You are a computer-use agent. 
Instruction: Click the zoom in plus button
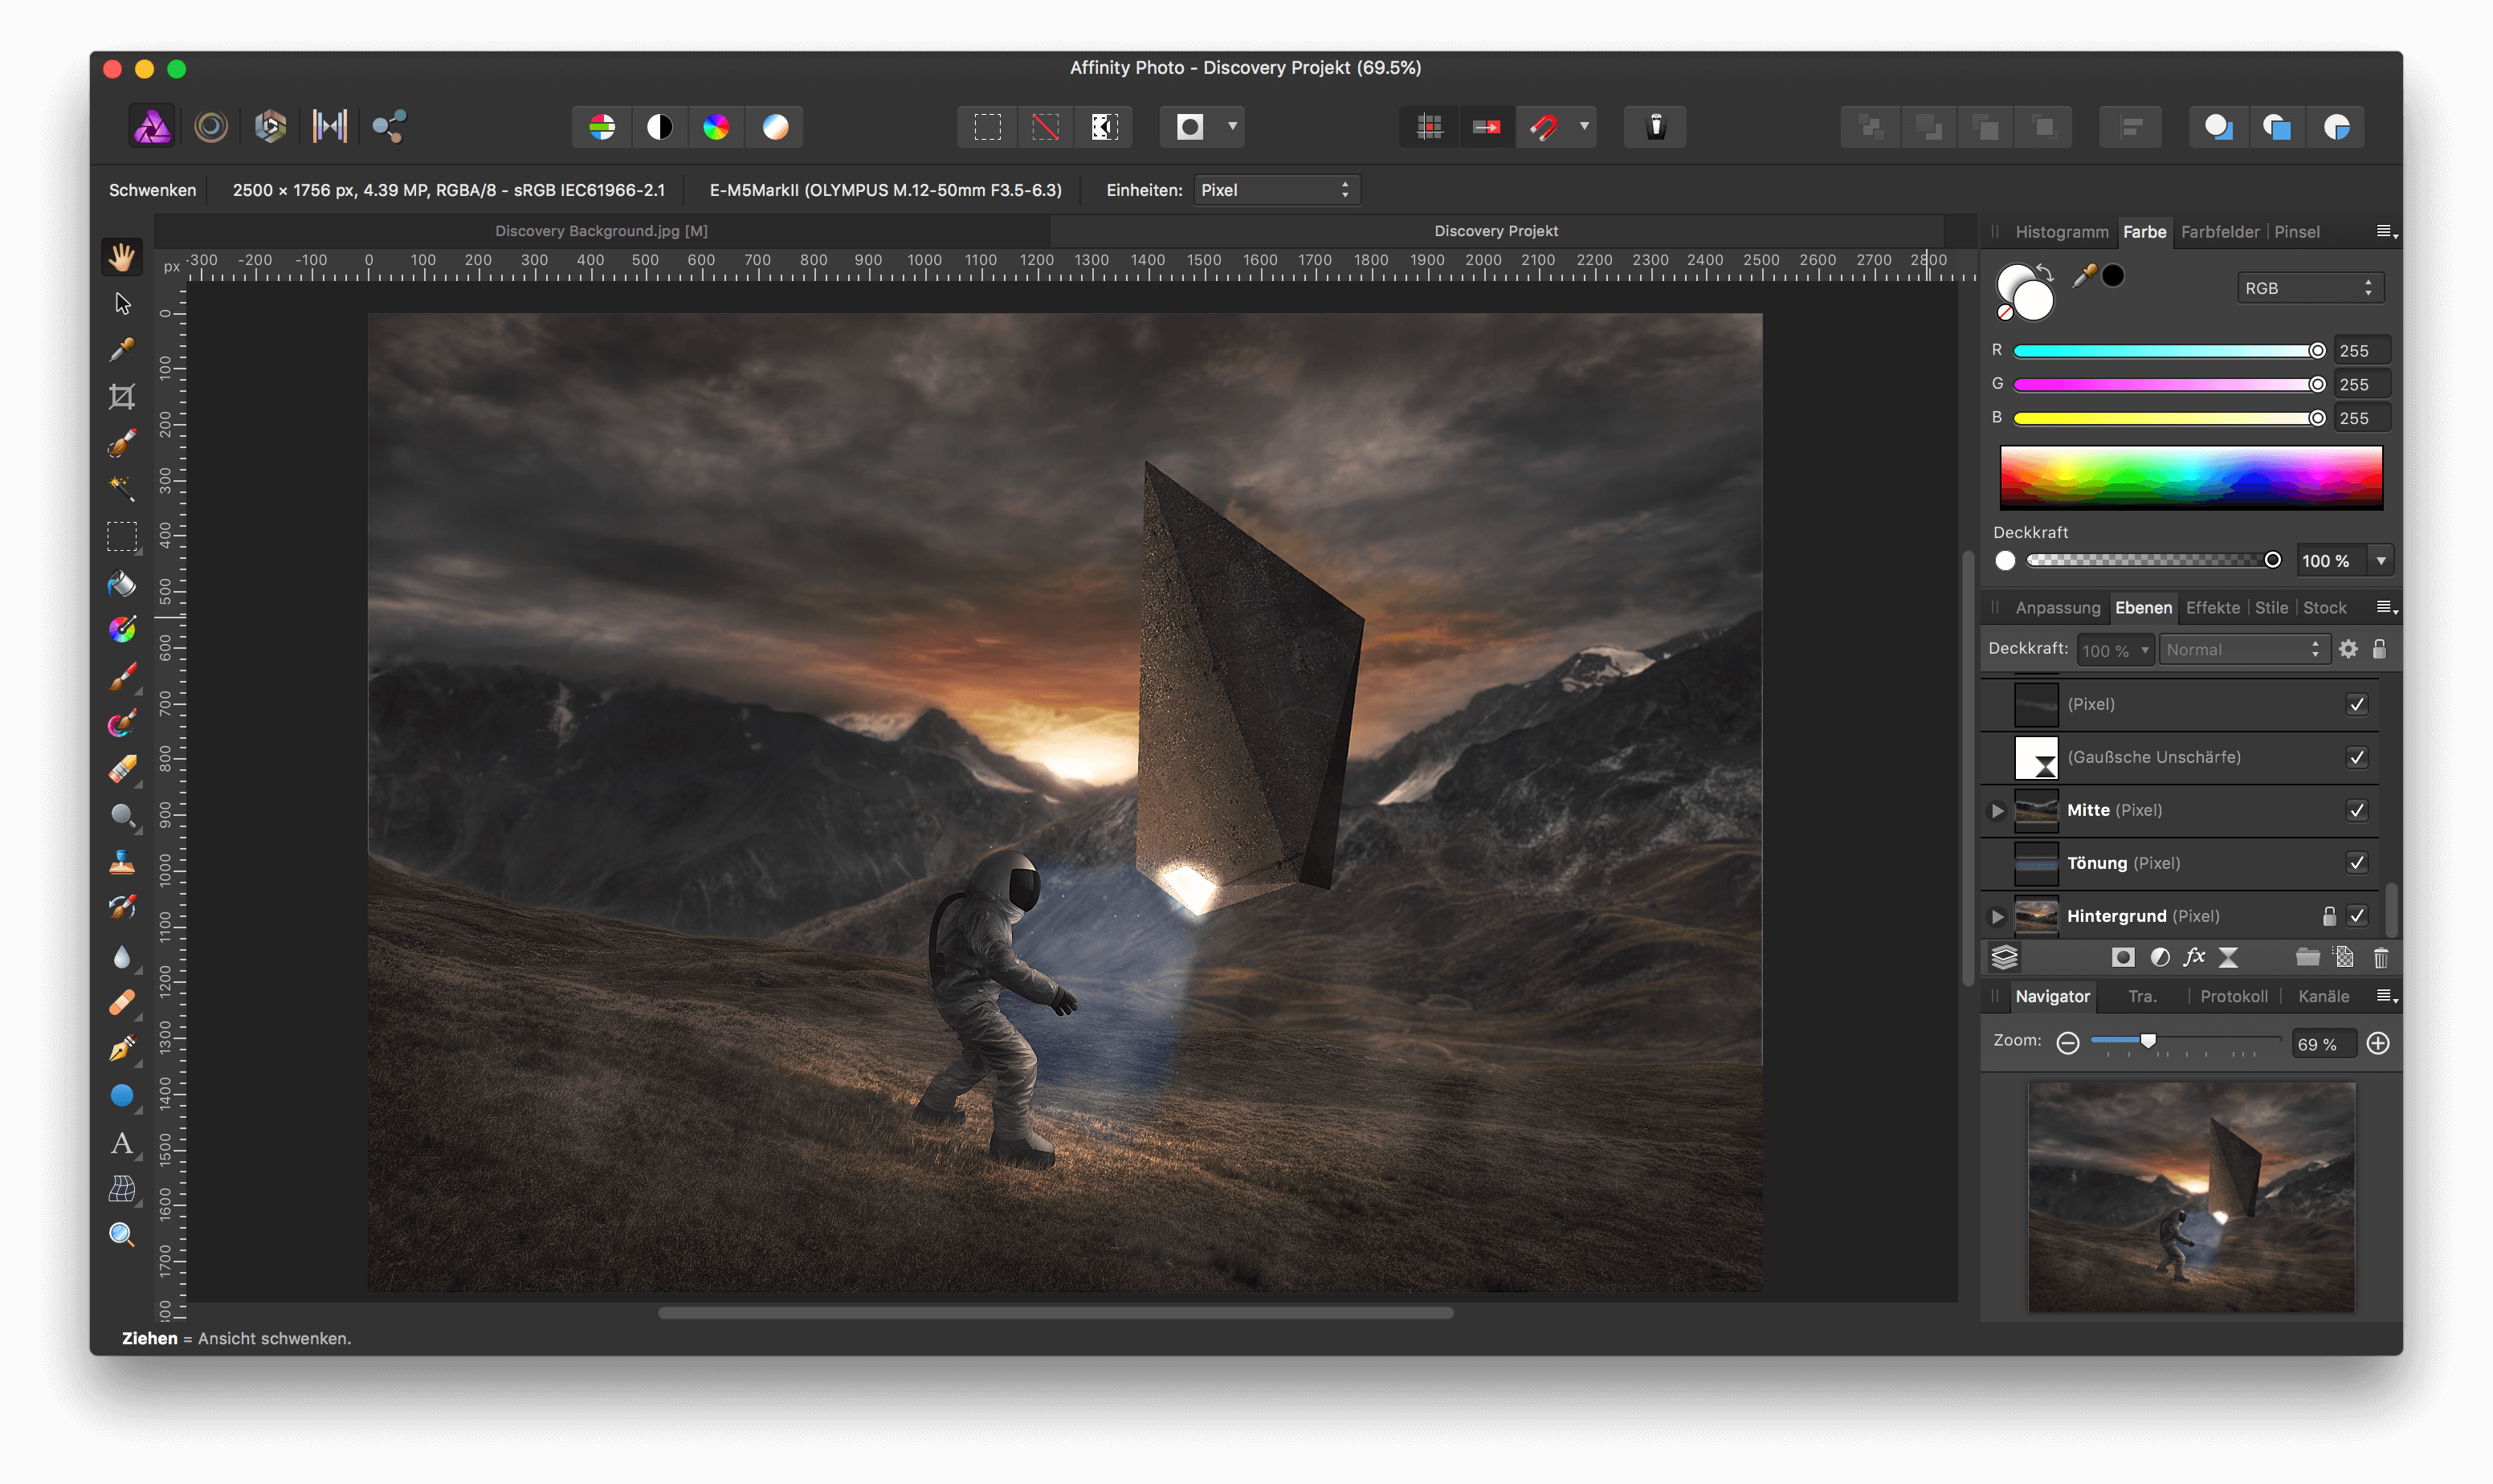point(2378,1043)
